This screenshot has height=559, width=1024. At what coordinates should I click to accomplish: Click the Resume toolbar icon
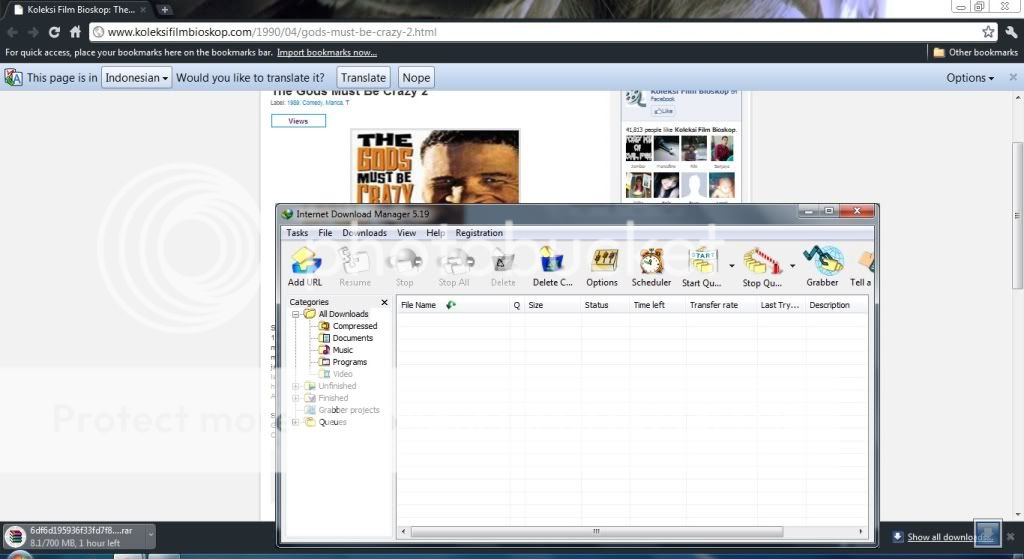click(x=355, y=267)
